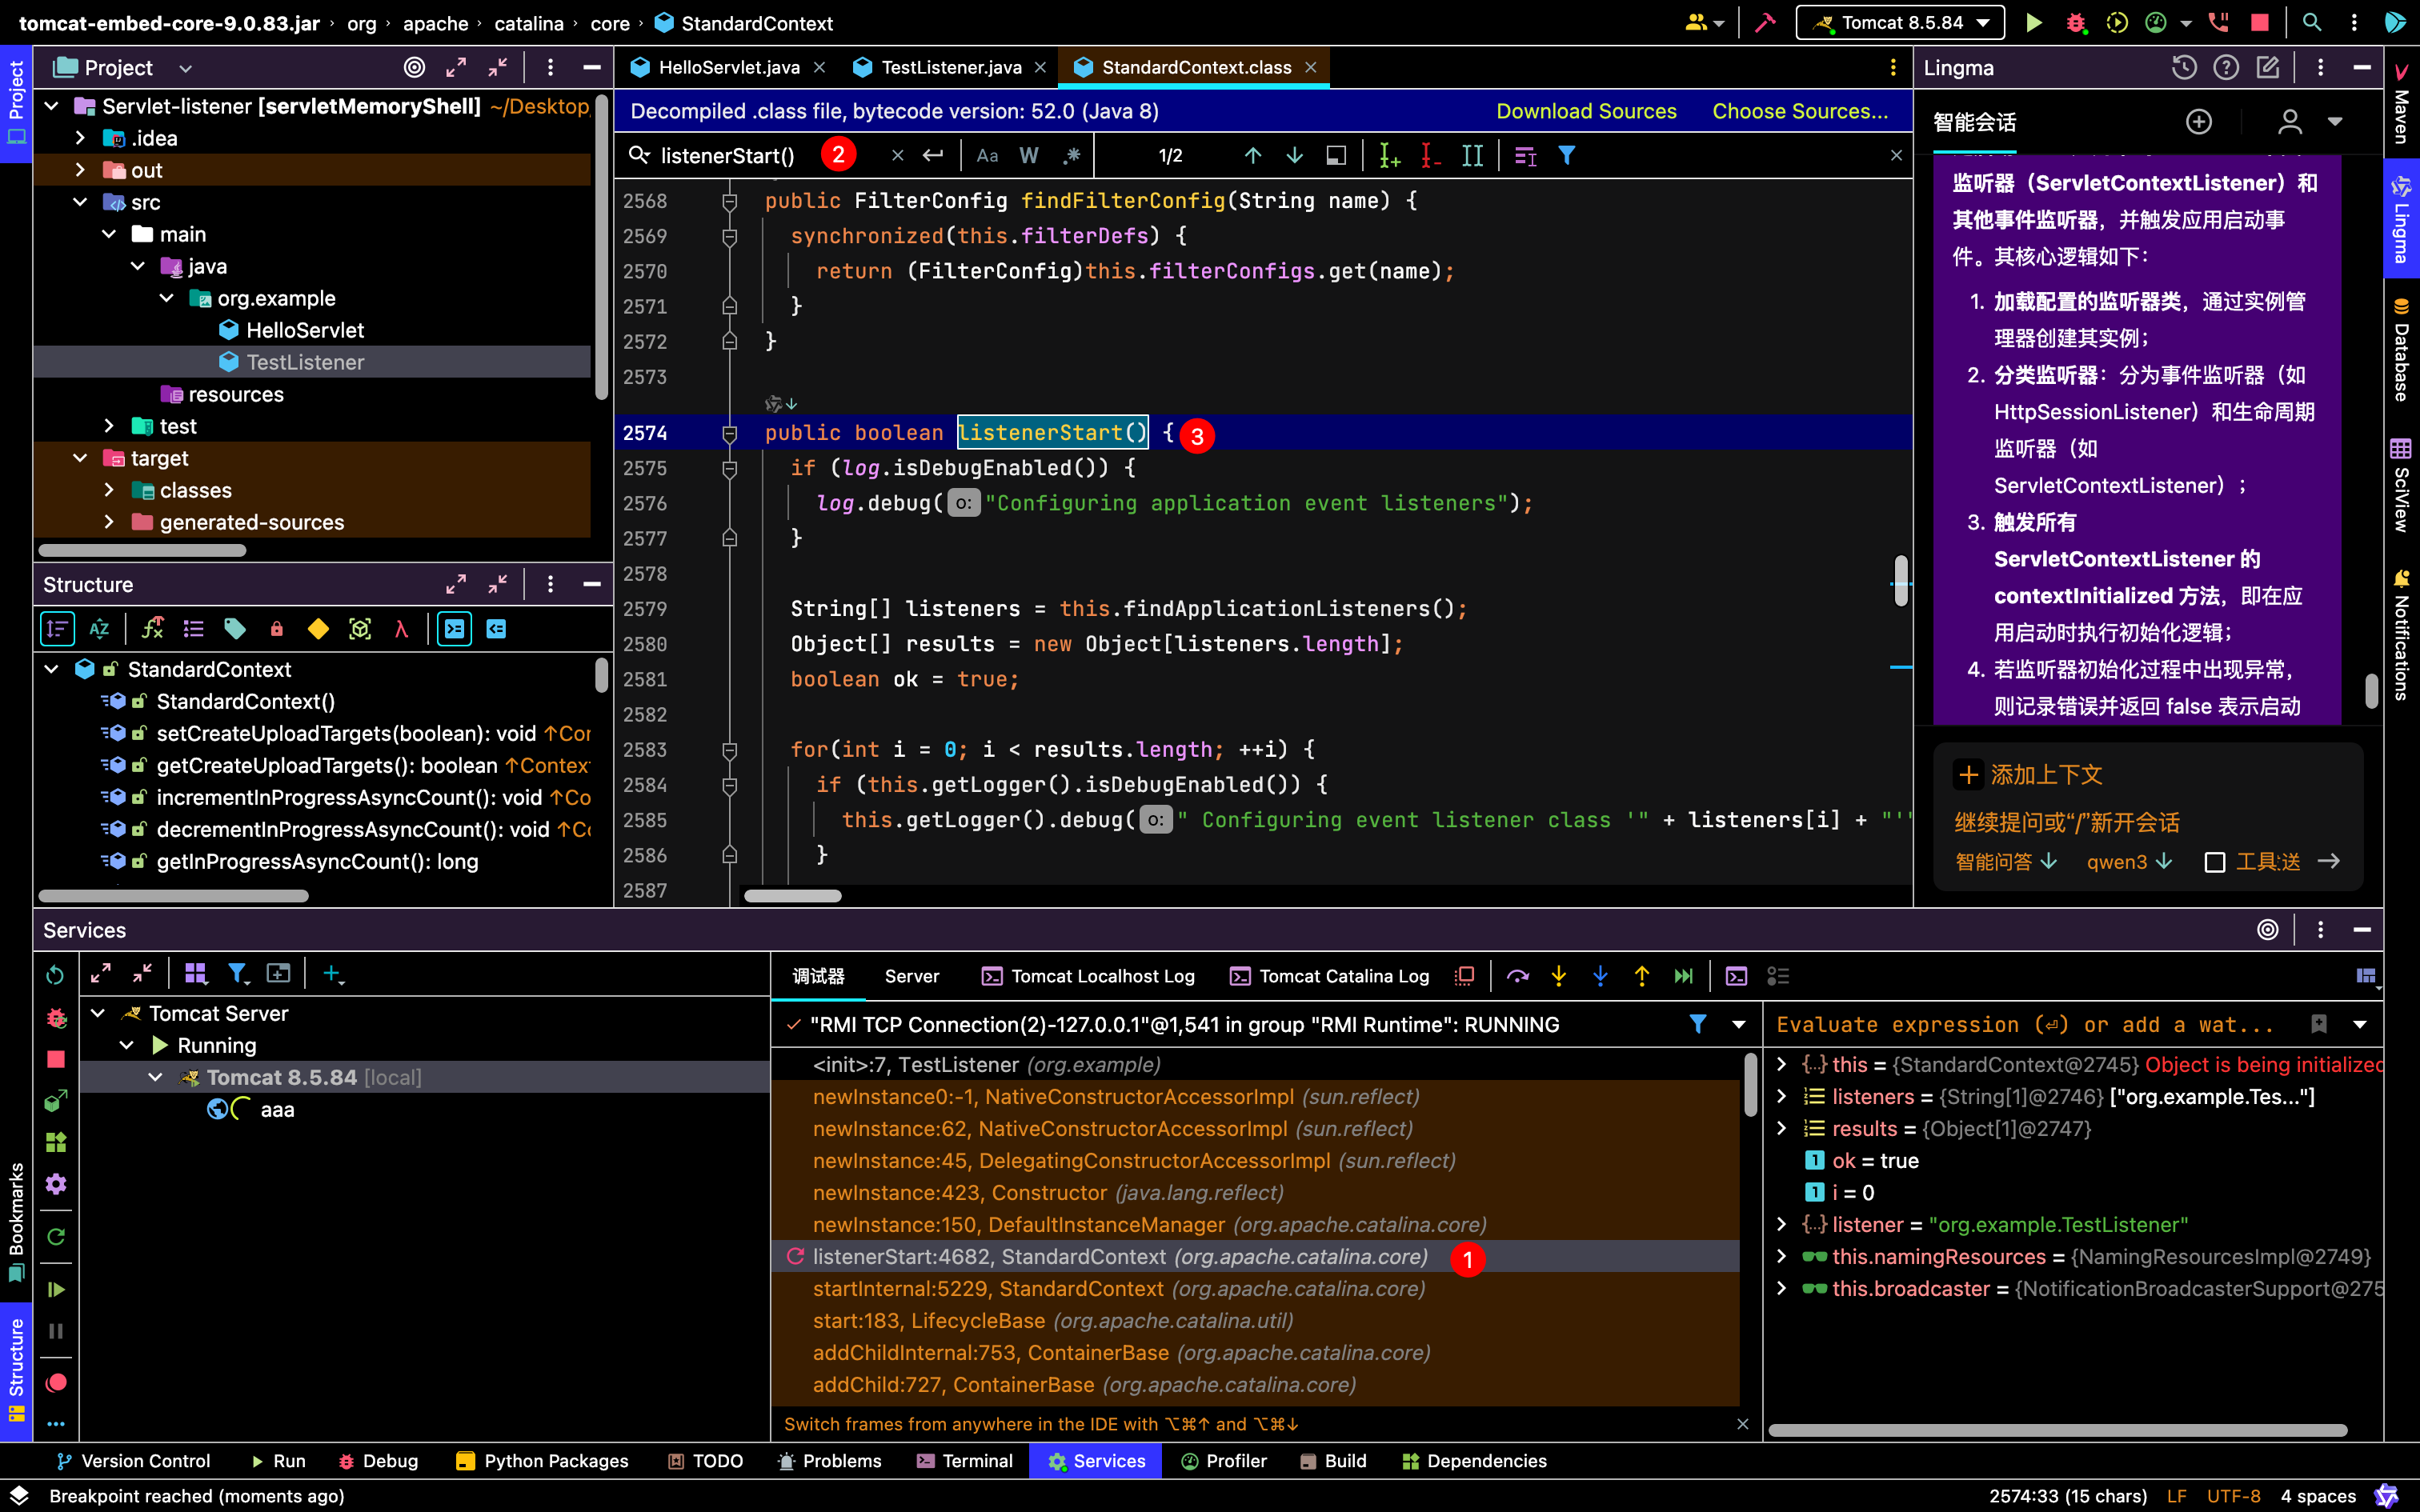
Task: Open Database side panel
Action: [2401, 350]
